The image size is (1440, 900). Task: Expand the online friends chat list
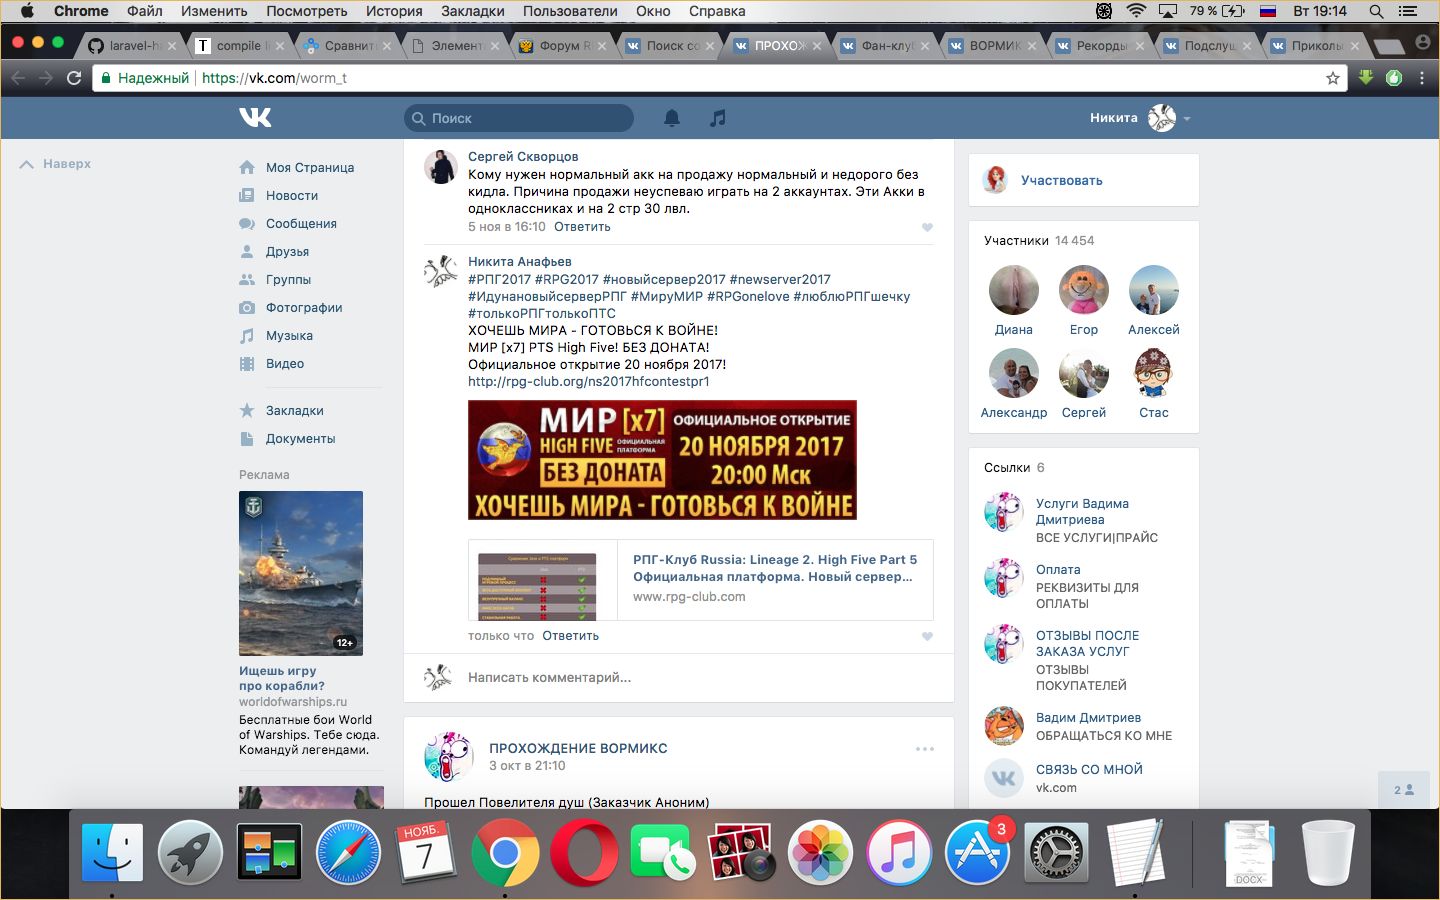pos(1403,789)
